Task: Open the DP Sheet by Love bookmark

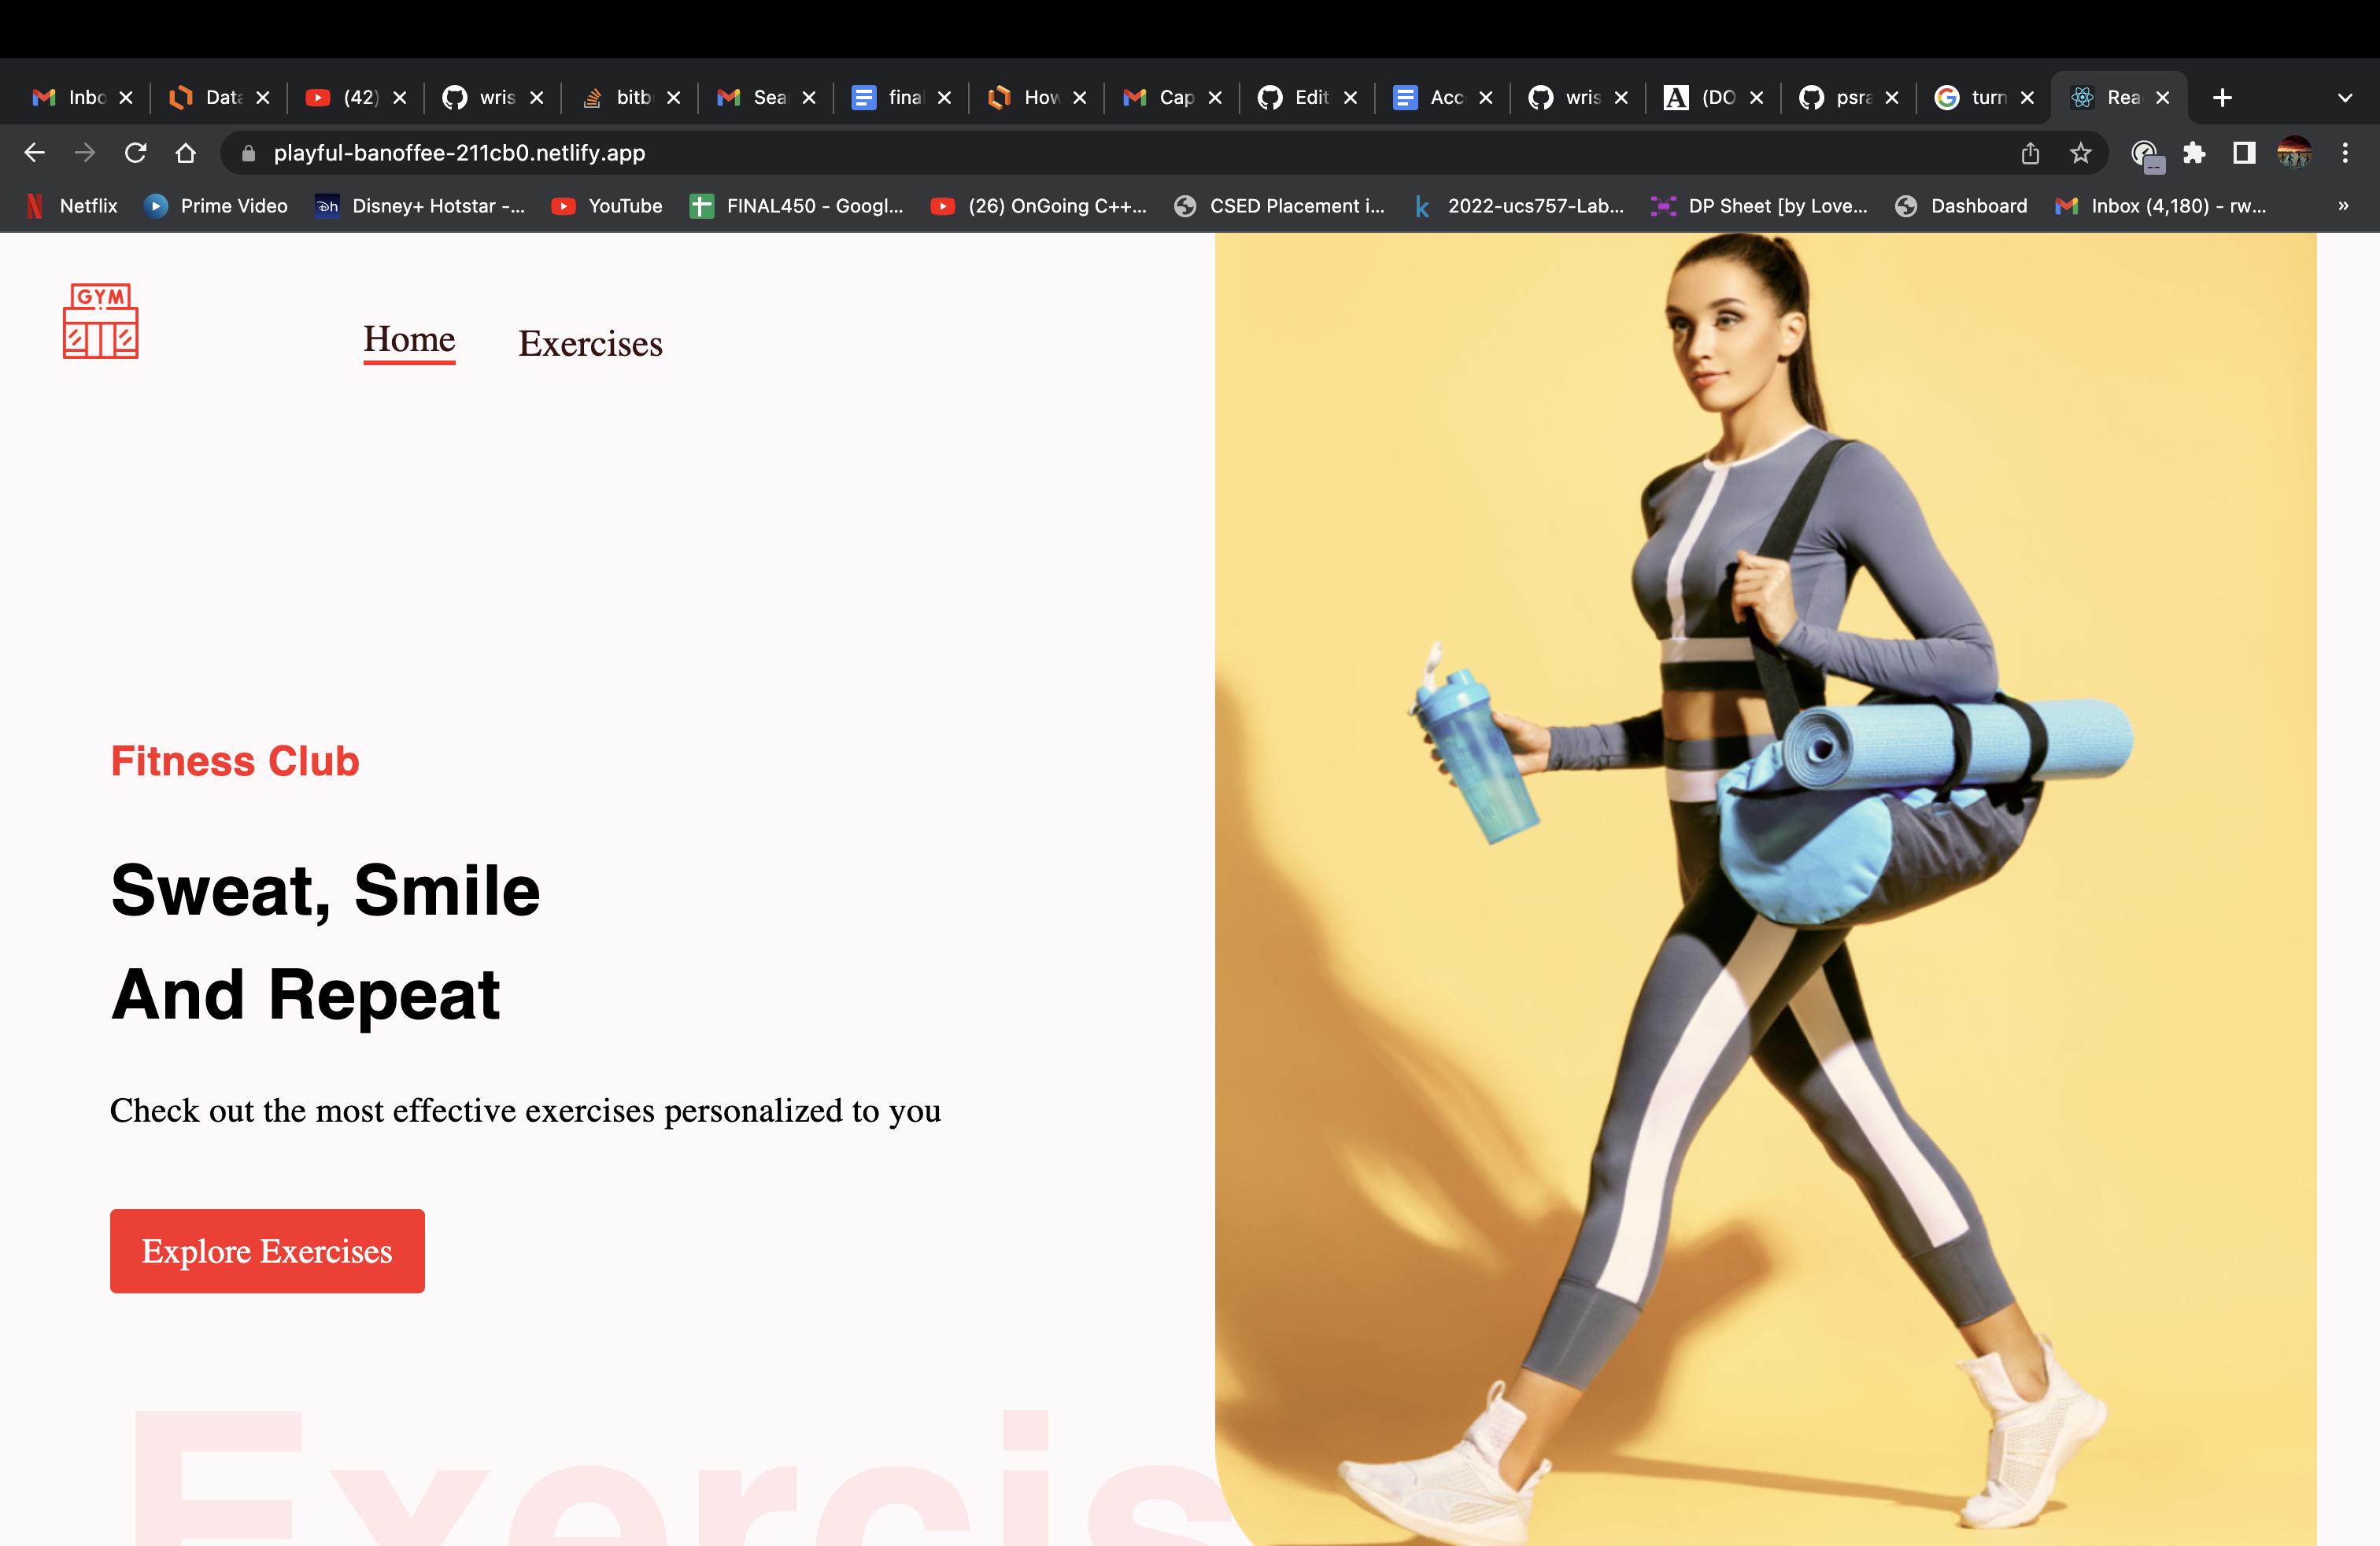Action: (x=1759, y=206)
